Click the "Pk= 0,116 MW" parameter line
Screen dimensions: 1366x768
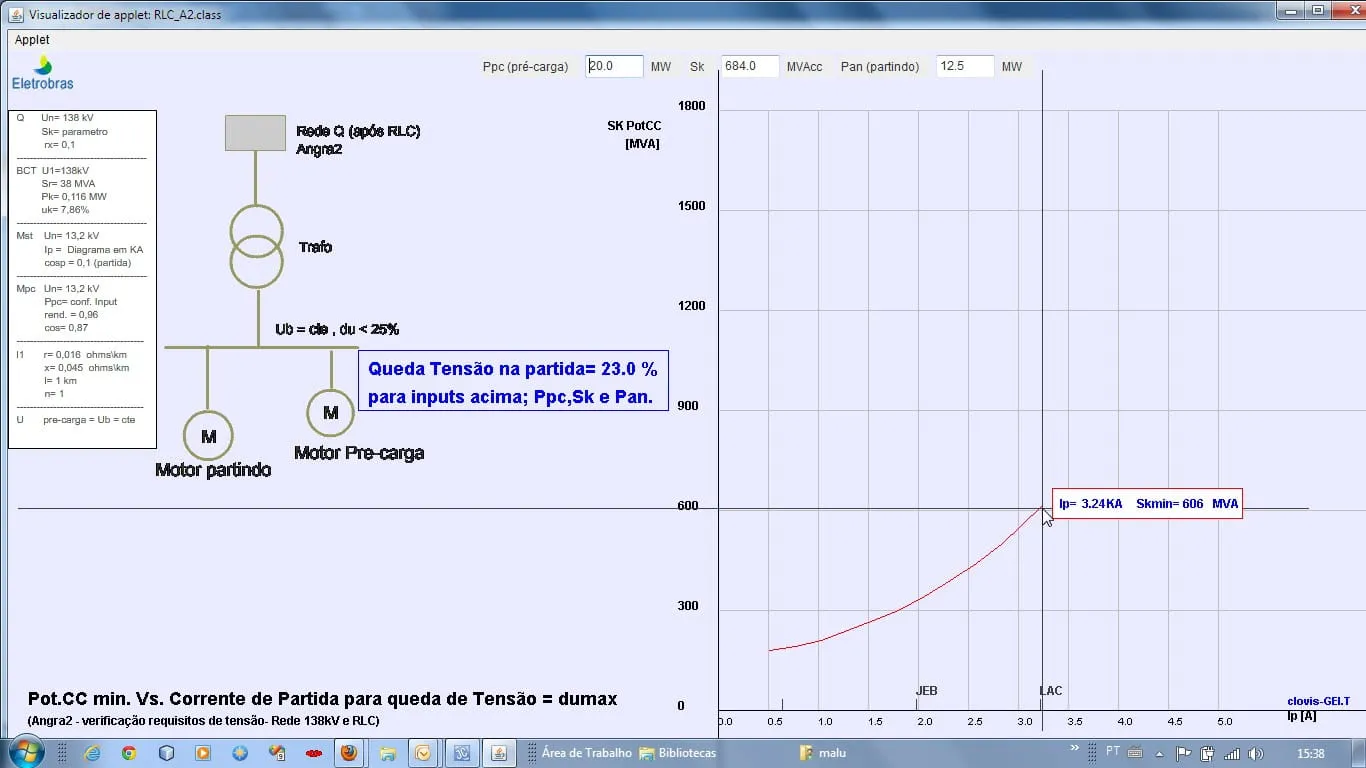pyautogui.click(x=74, y=197)
